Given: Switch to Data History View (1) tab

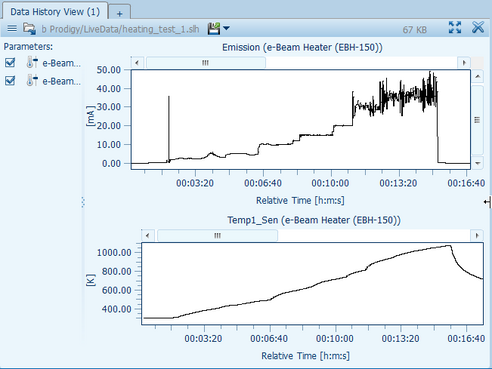Looking at the screenshot, I should tap(55, 12).
